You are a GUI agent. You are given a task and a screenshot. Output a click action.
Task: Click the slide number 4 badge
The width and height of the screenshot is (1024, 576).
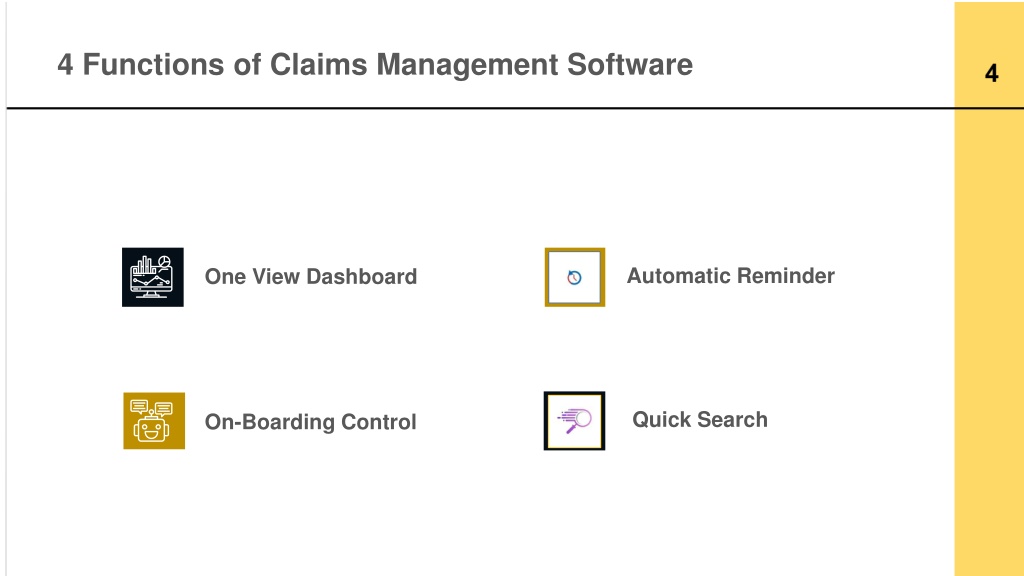[991, 73]
